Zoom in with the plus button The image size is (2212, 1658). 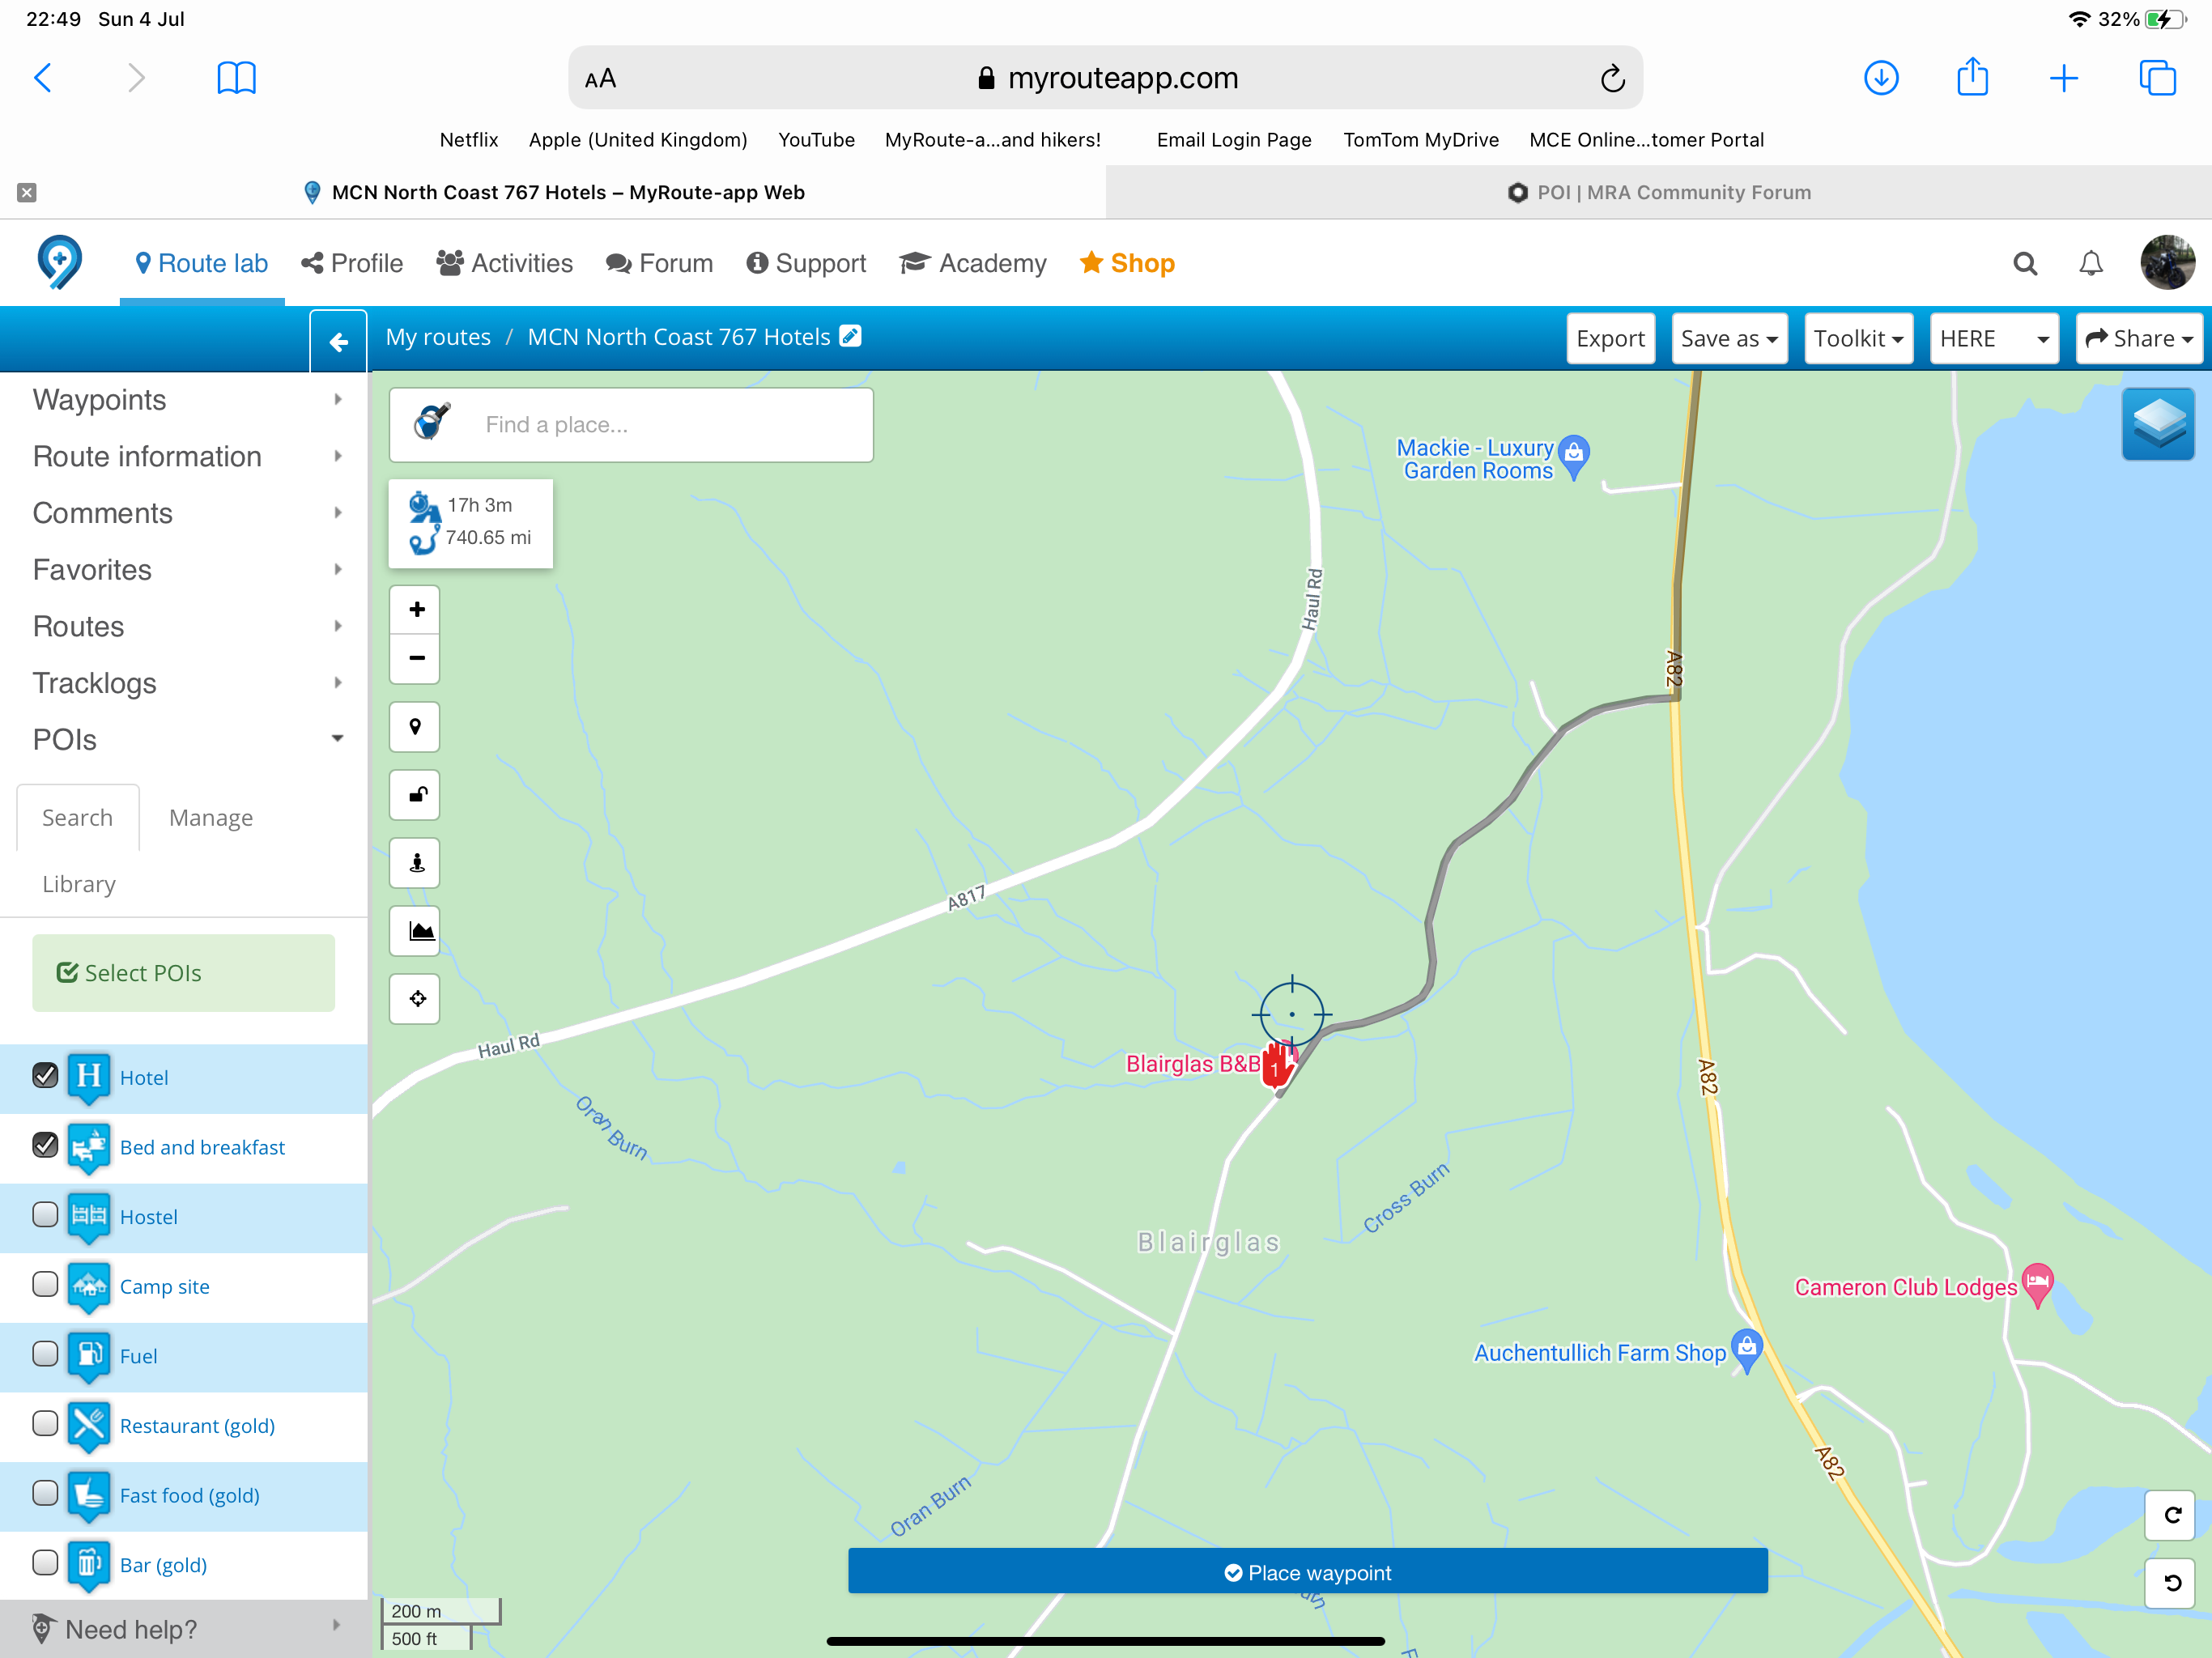pos(416,609)
